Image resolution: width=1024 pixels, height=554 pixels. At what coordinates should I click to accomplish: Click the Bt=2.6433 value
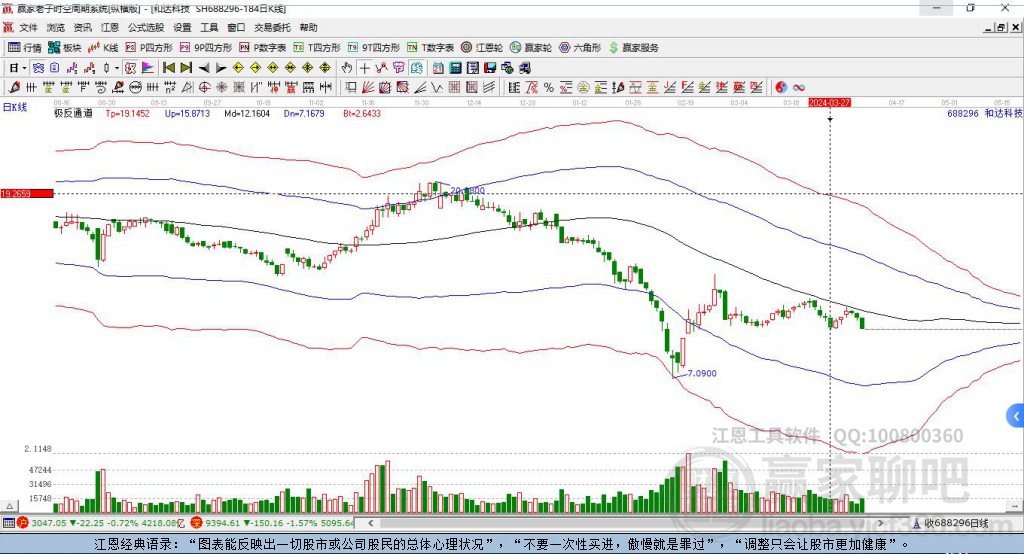pos(362,114)
